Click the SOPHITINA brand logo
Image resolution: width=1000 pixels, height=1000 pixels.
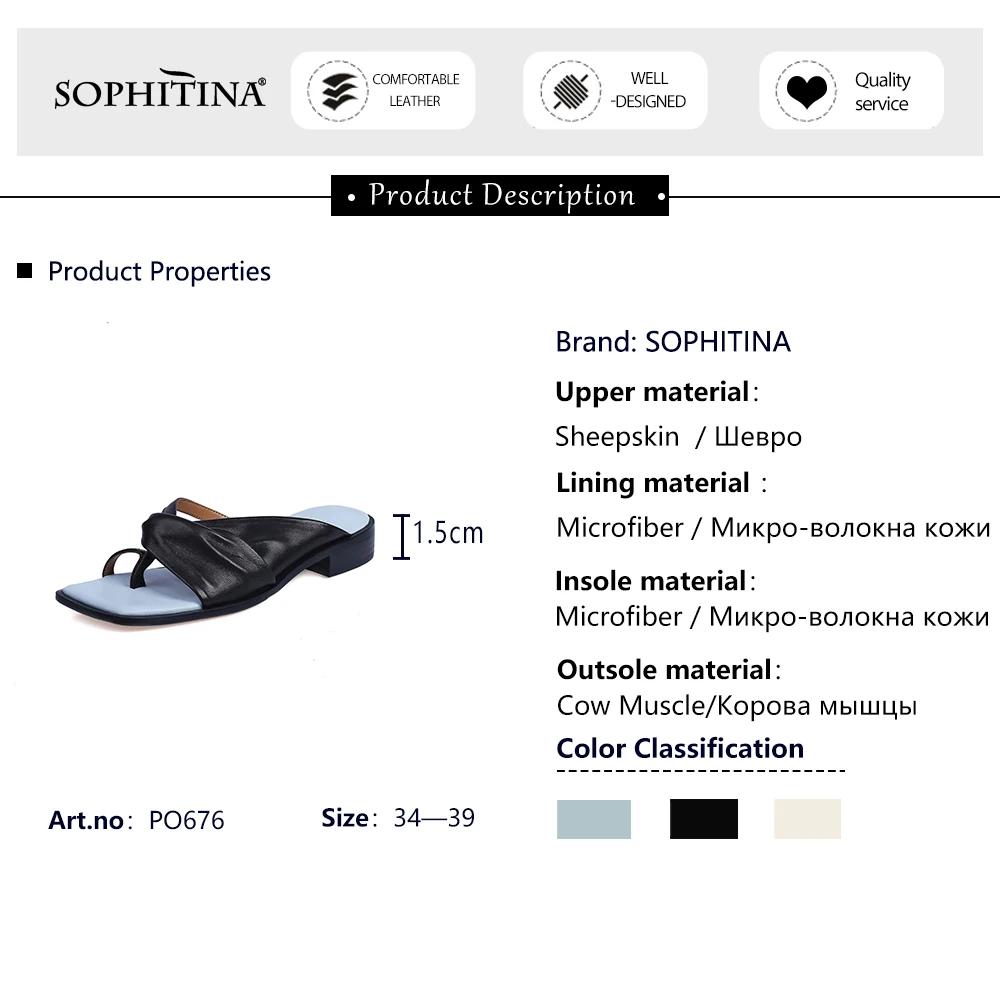coord(160,90)
